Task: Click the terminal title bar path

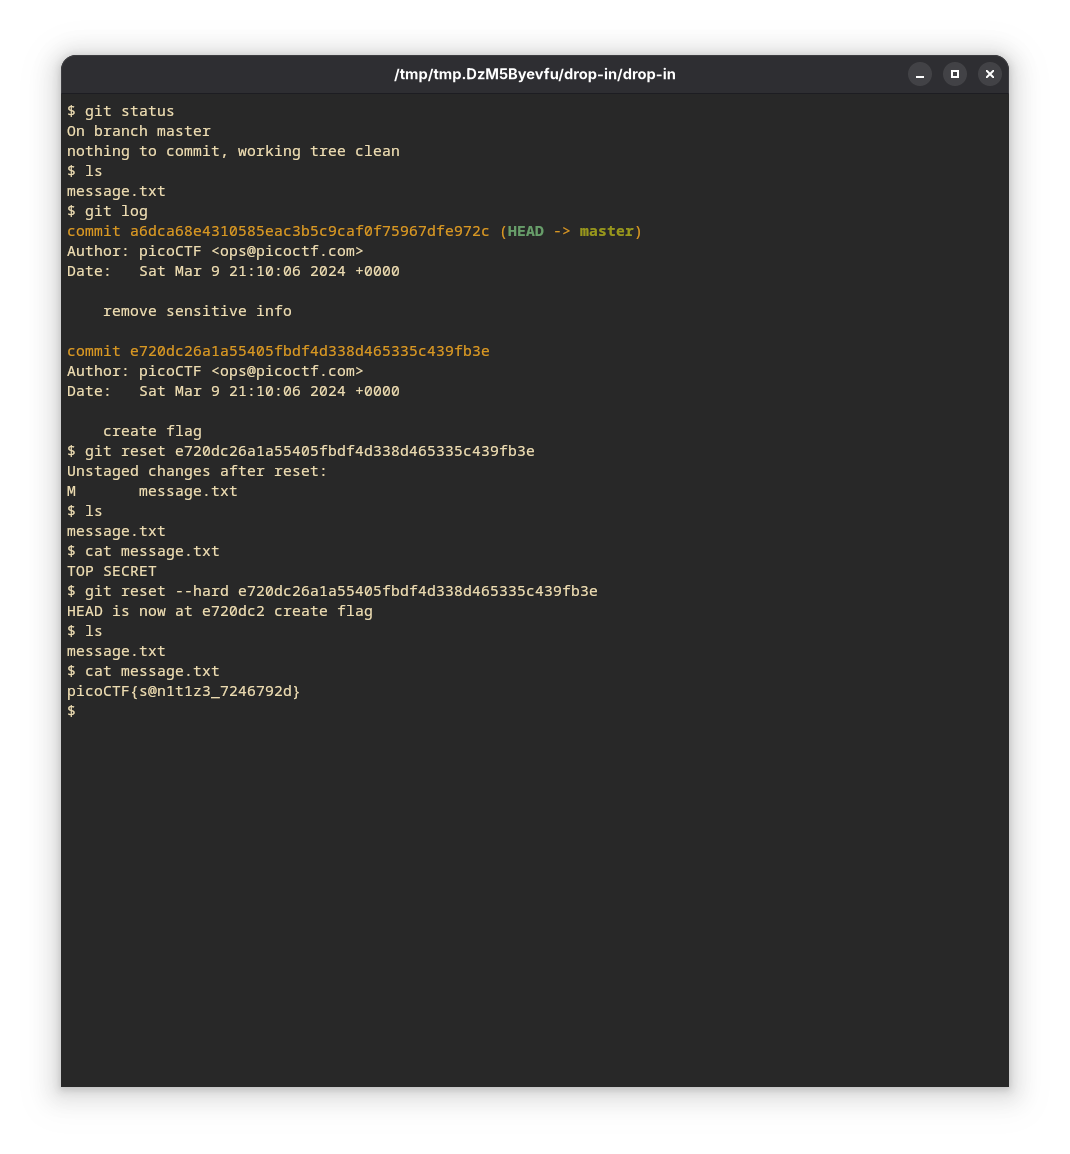Action: pos(534,74)
